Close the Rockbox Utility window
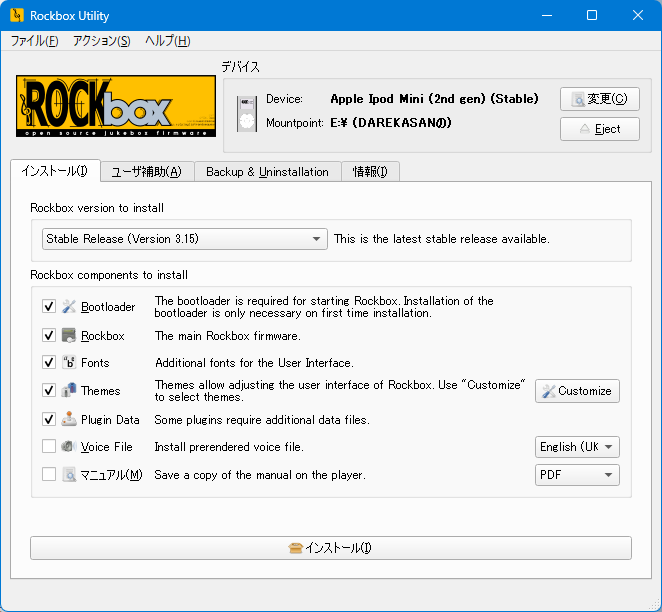This screenshot has width=662, height=612. pos(638,16)
